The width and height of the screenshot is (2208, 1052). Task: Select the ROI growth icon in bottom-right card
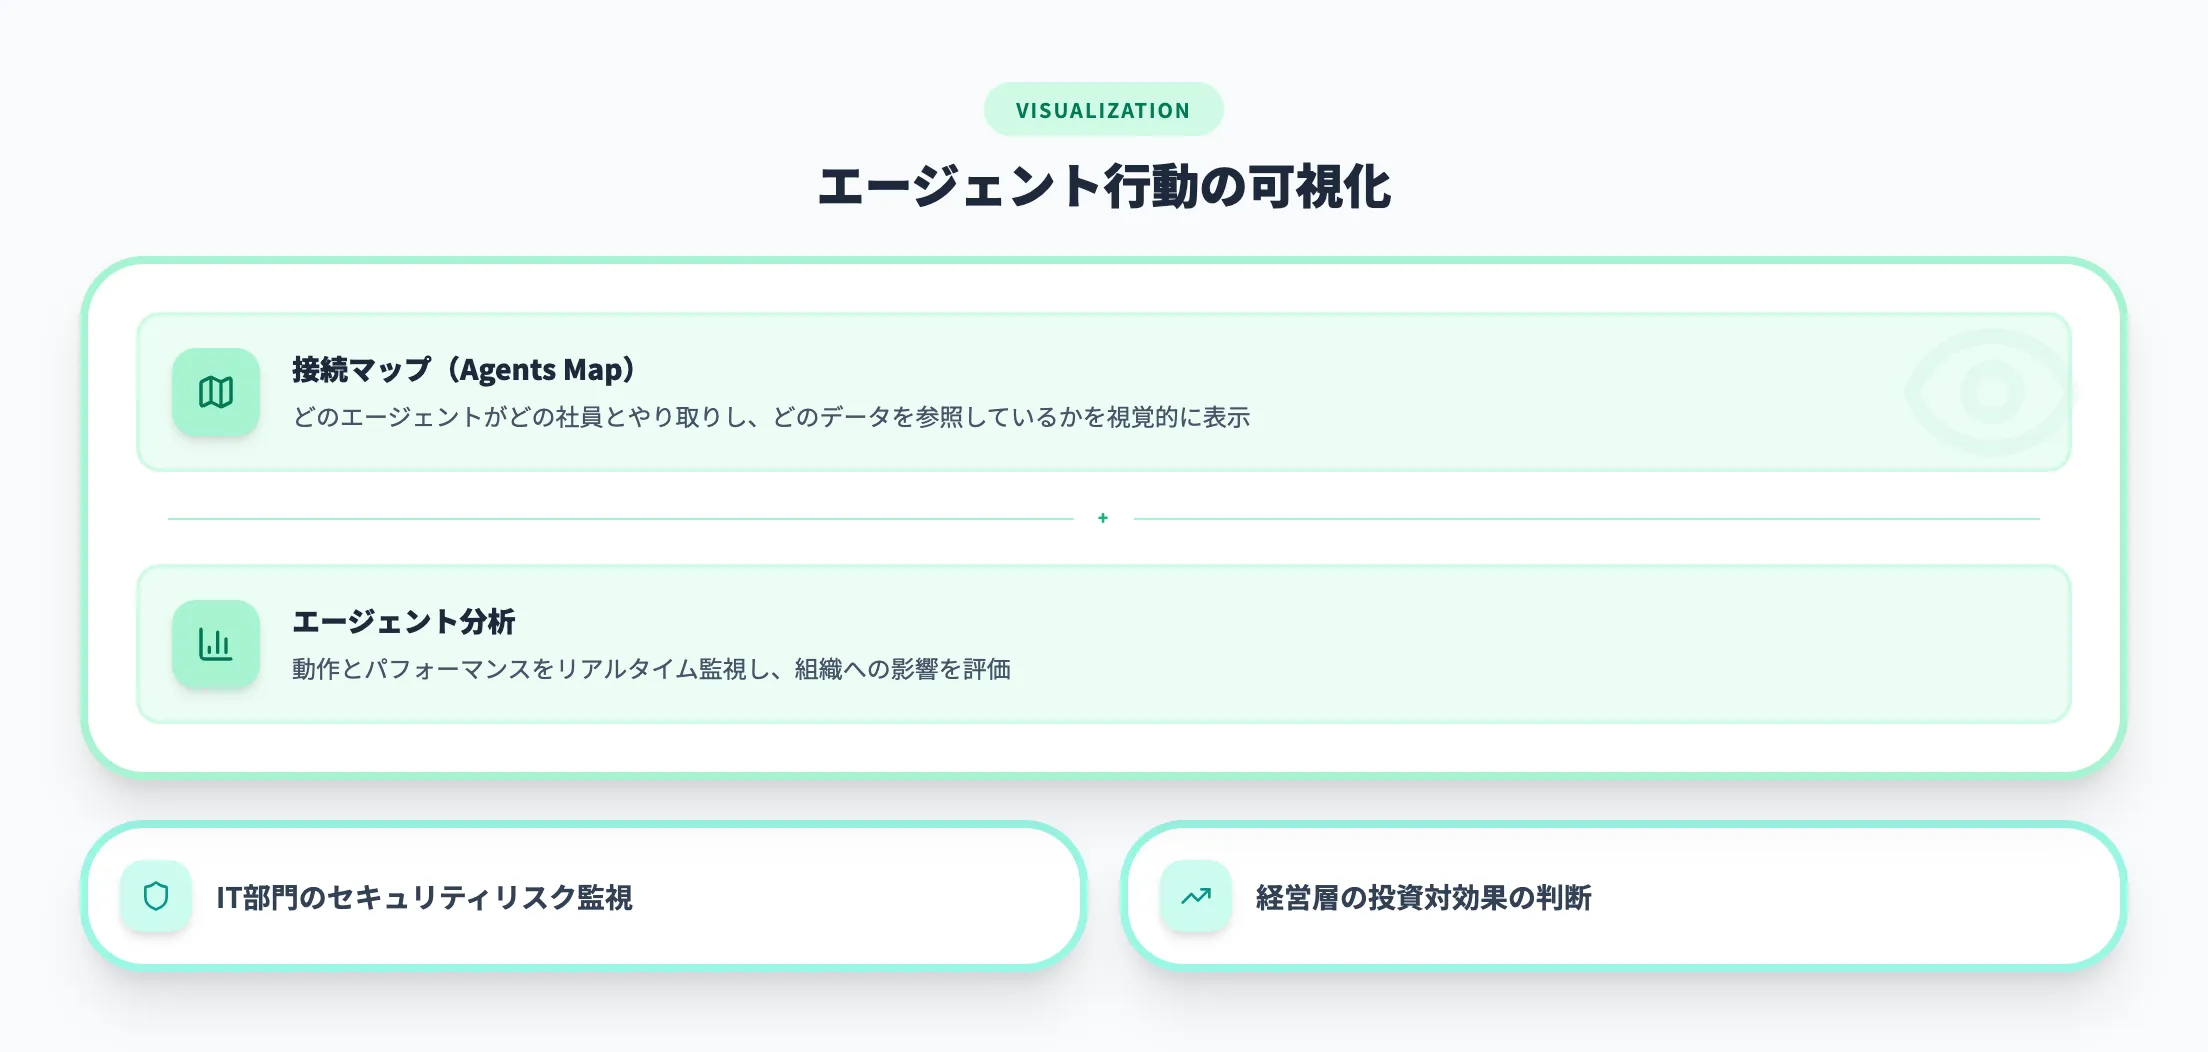[1195, 897]
